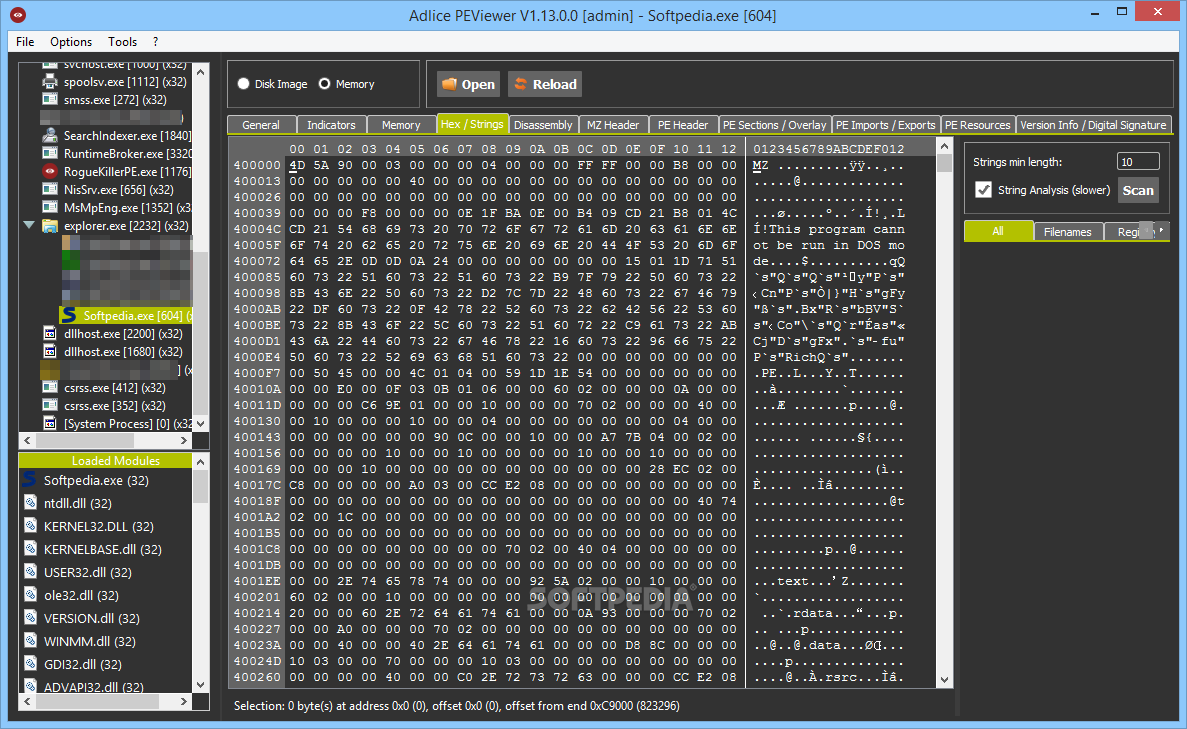Click the dllhost.exe [2200] icon
This screenshot has width=1187, height=729.
[50, 333]
